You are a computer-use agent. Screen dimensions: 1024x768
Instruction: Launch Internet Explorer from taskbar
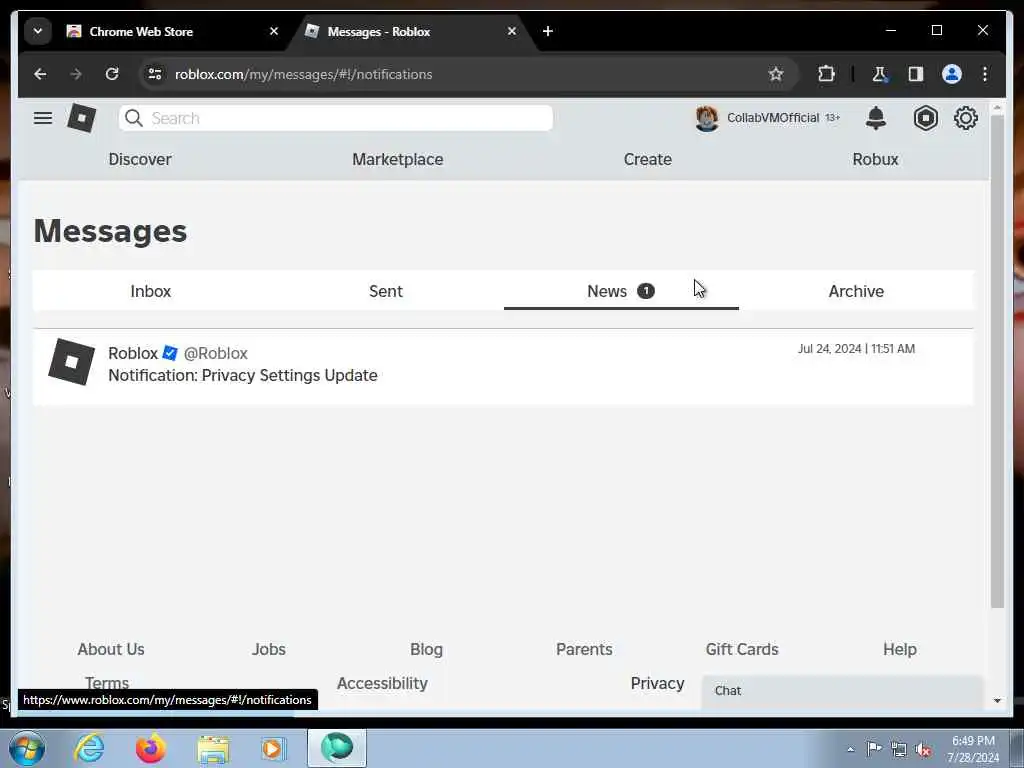(89, 748)
